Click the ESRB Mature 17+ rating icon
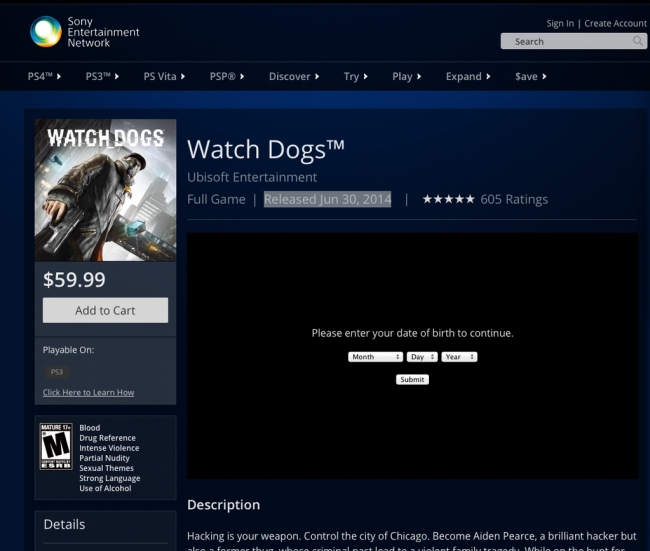This screenshot has width=650, height=551. (55, 446)
